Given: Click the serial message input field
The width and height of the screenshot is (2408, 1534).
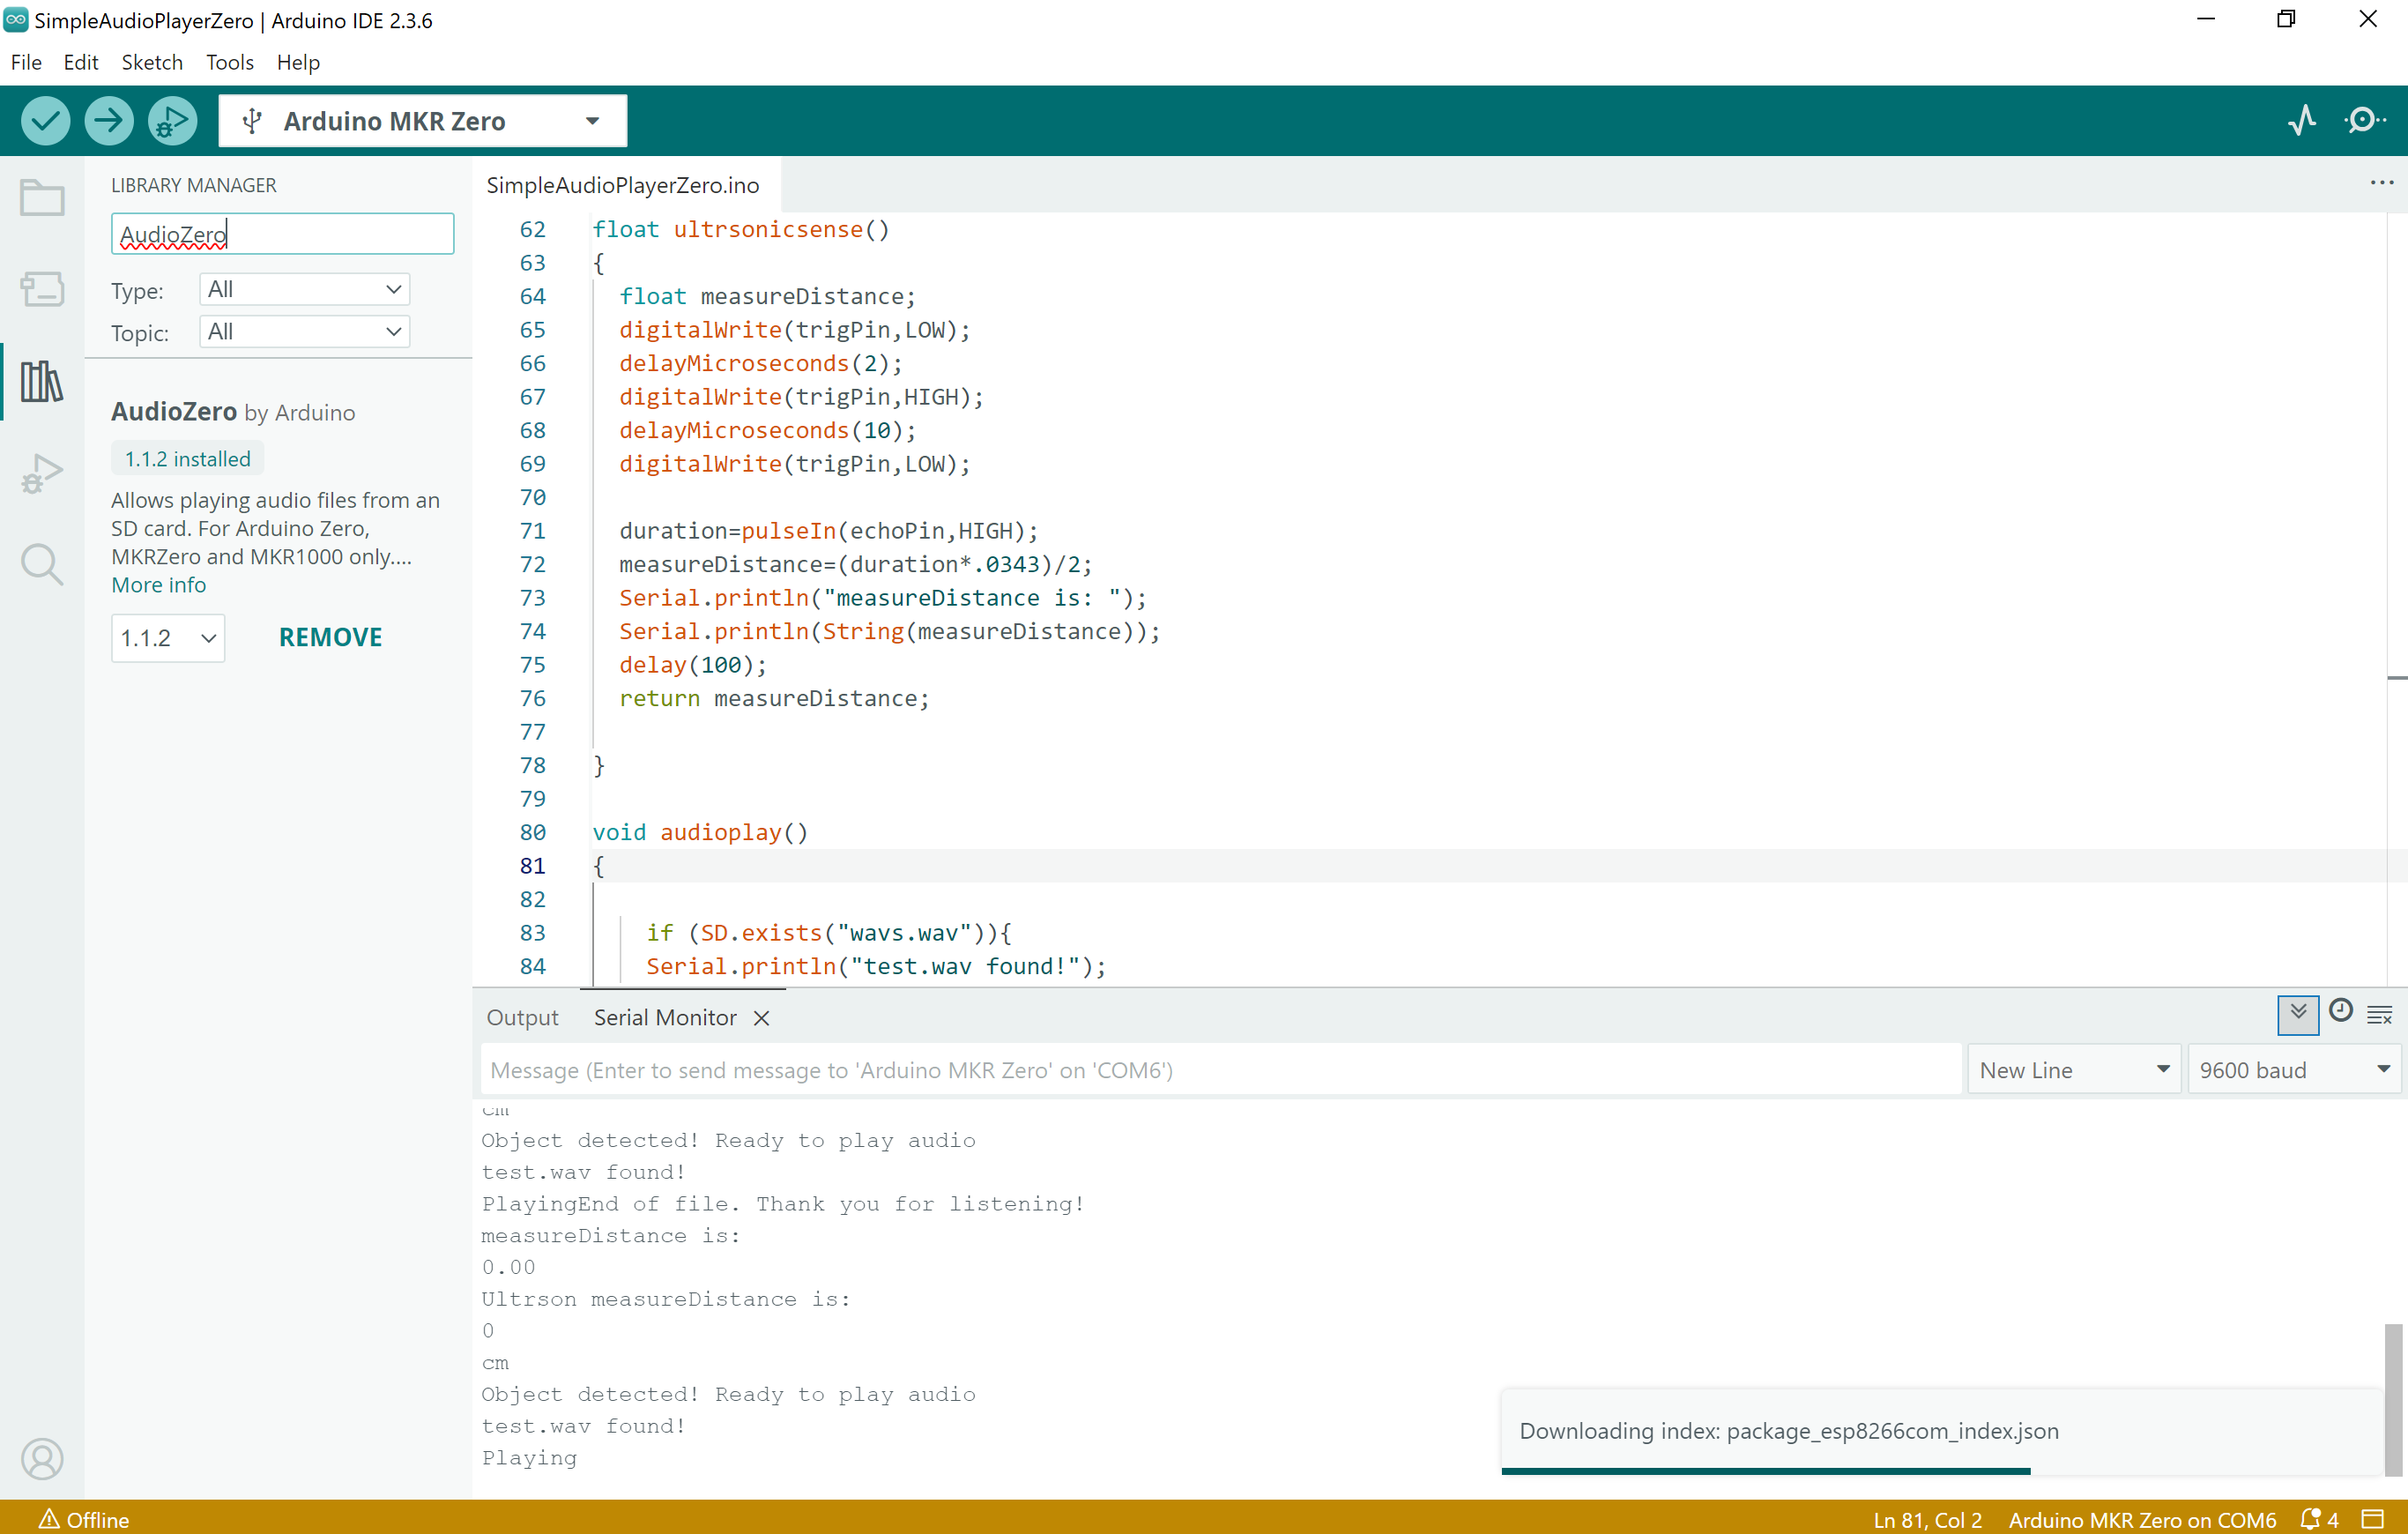Looking at the screenshot, I should 1220,1070.
